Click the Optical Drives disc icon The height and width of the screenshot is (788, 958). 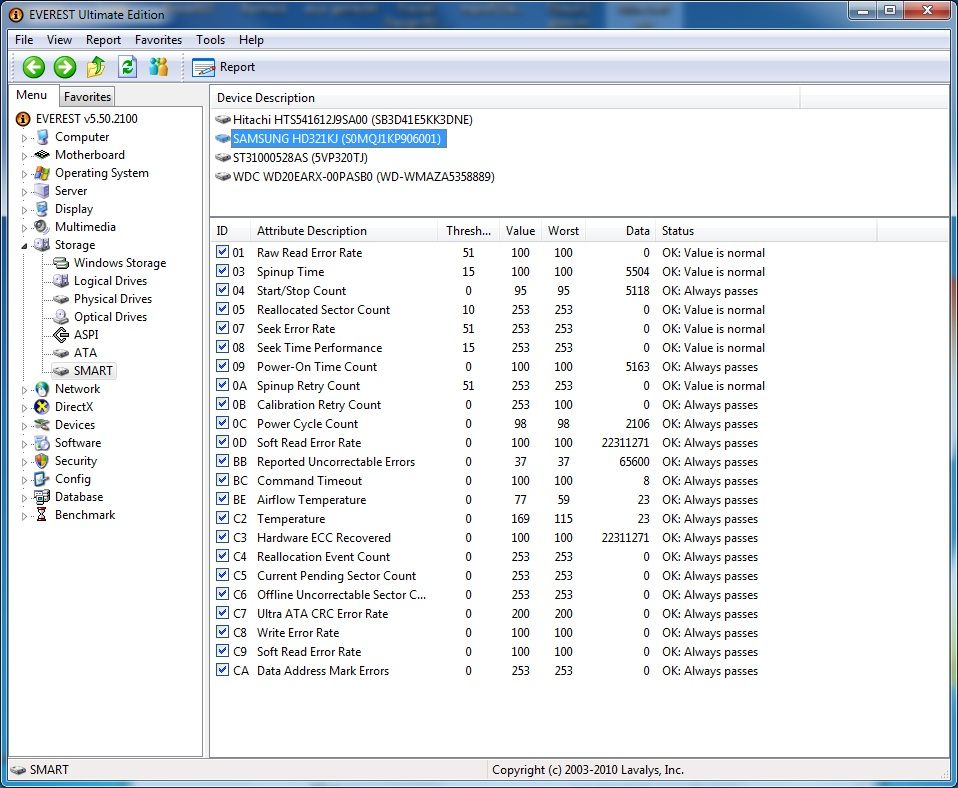(x=60, y=316)
